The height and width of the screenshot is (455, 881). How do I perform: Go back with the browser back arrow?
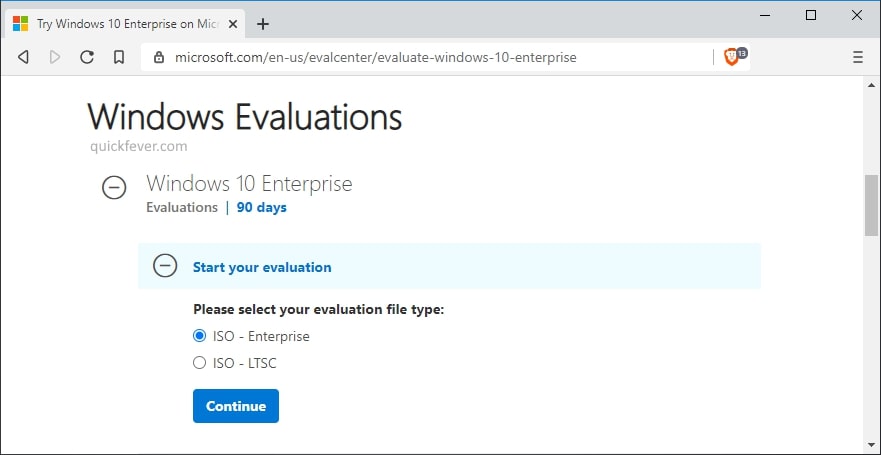23,57
